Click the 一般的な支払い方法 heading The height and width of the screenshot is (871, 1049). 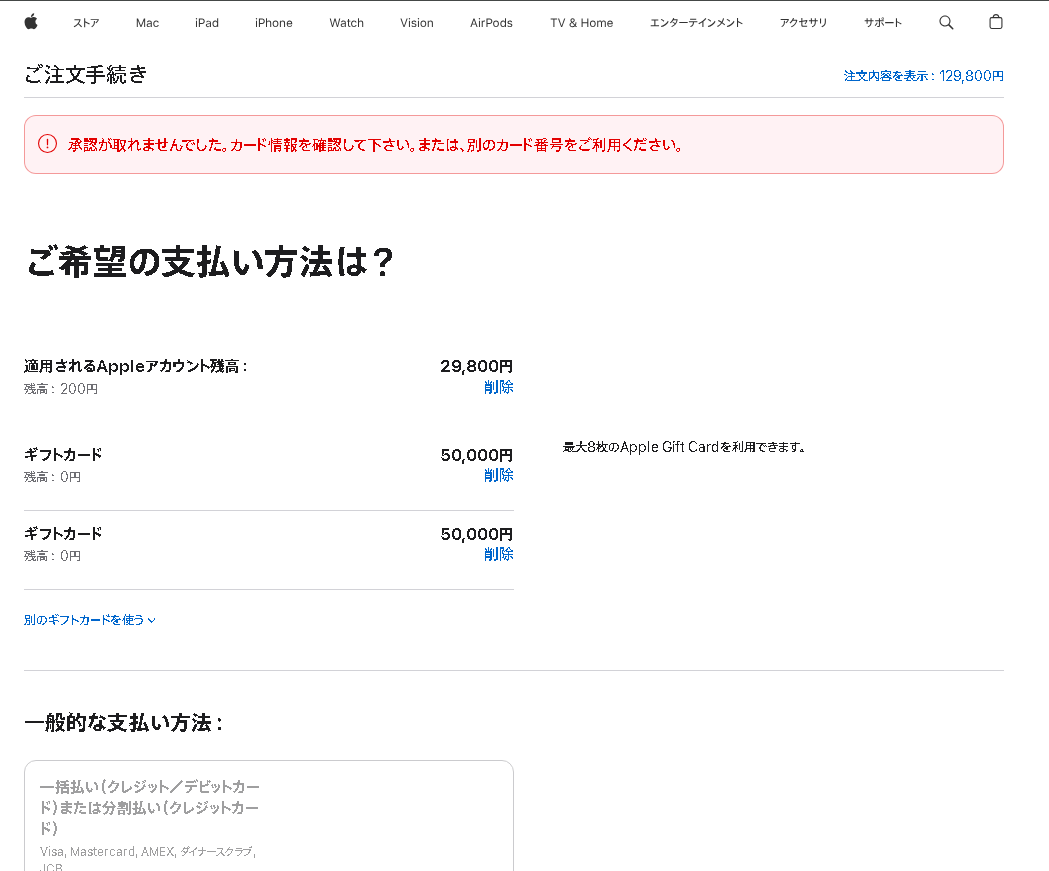(123, 722)
